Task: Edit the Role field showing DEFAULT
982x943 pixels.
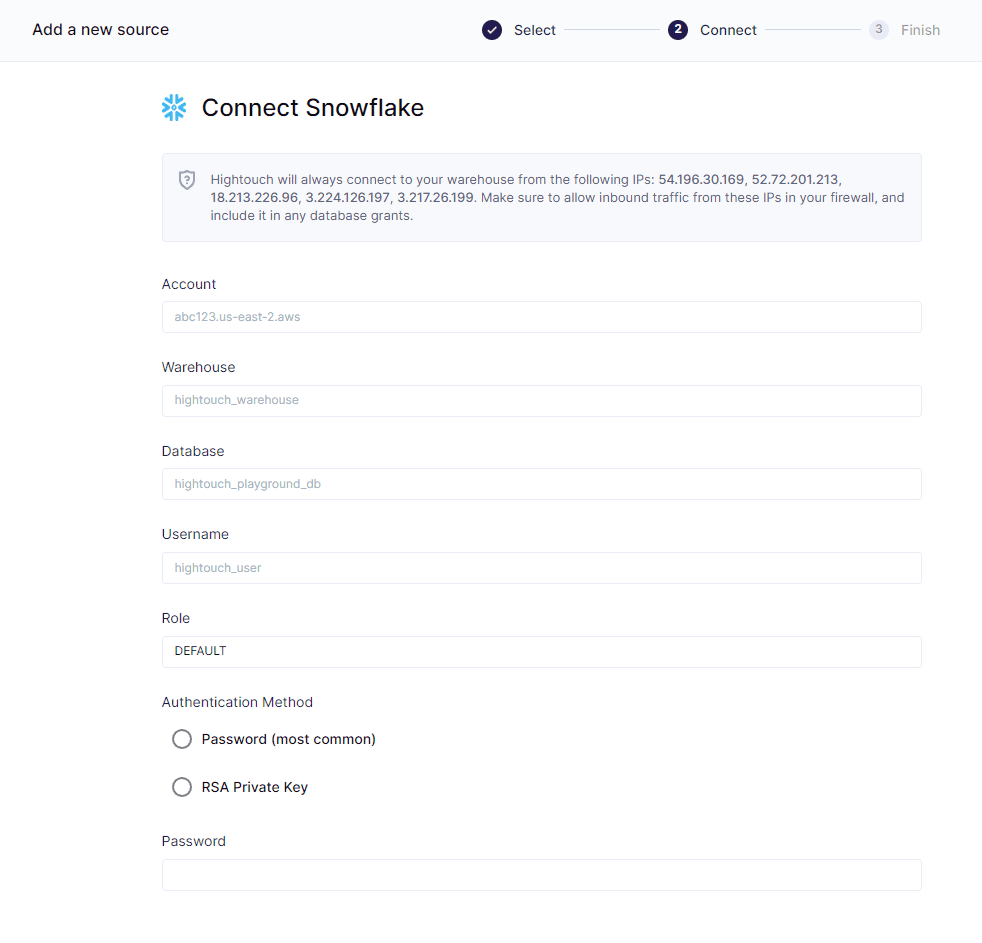Action: click(x=541, y=651)
